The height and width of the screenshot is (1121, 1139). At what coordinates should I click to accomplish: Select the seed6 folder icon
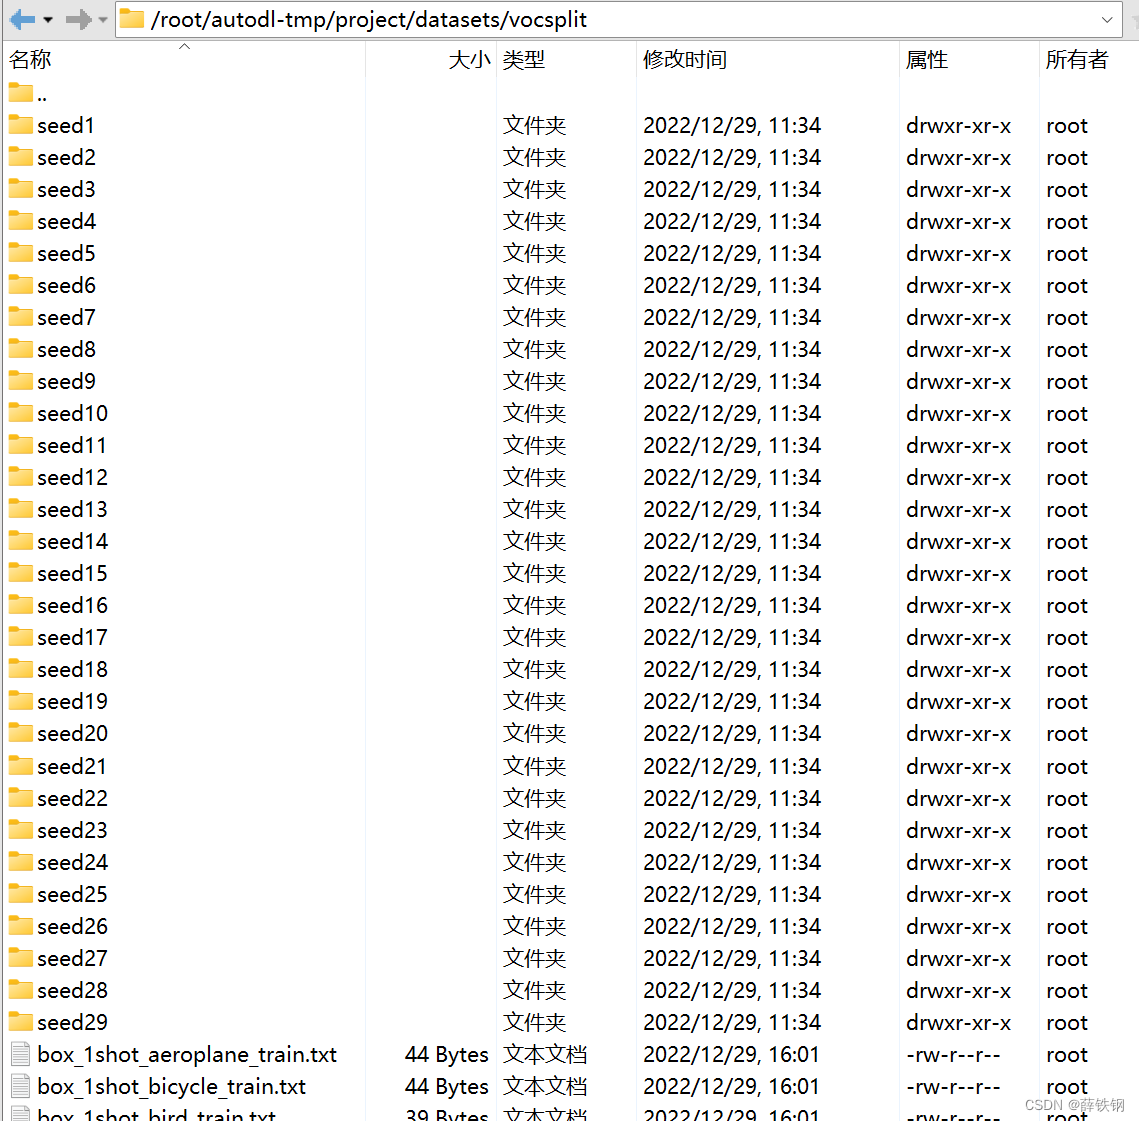point(21,285)
